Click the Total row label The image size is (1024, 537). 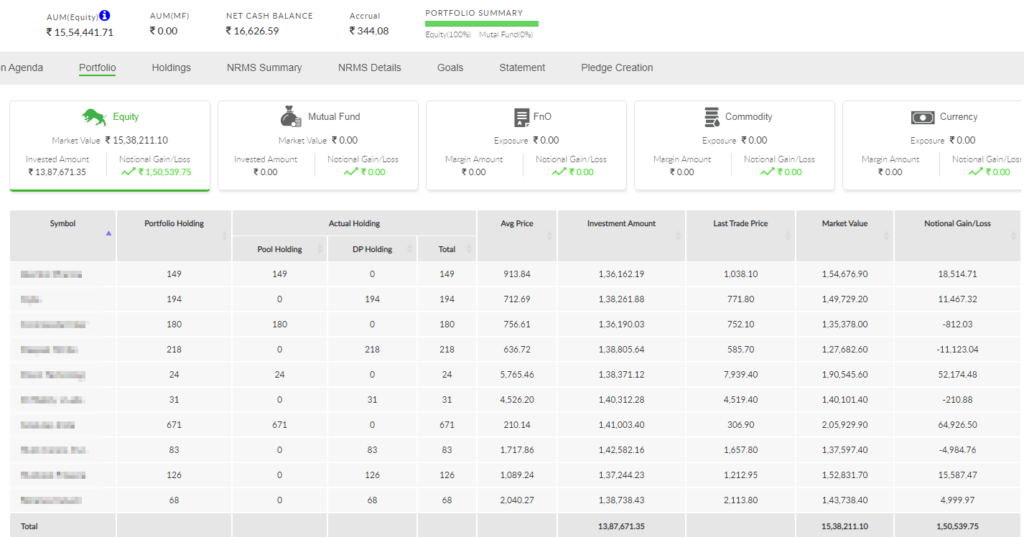(29, 526)
